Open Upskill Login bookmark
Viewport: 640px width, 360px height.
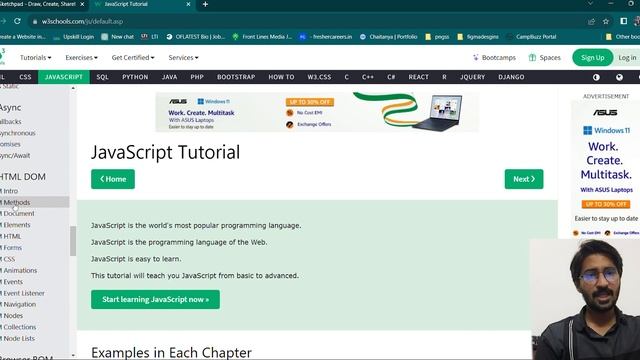pos(74,37)
